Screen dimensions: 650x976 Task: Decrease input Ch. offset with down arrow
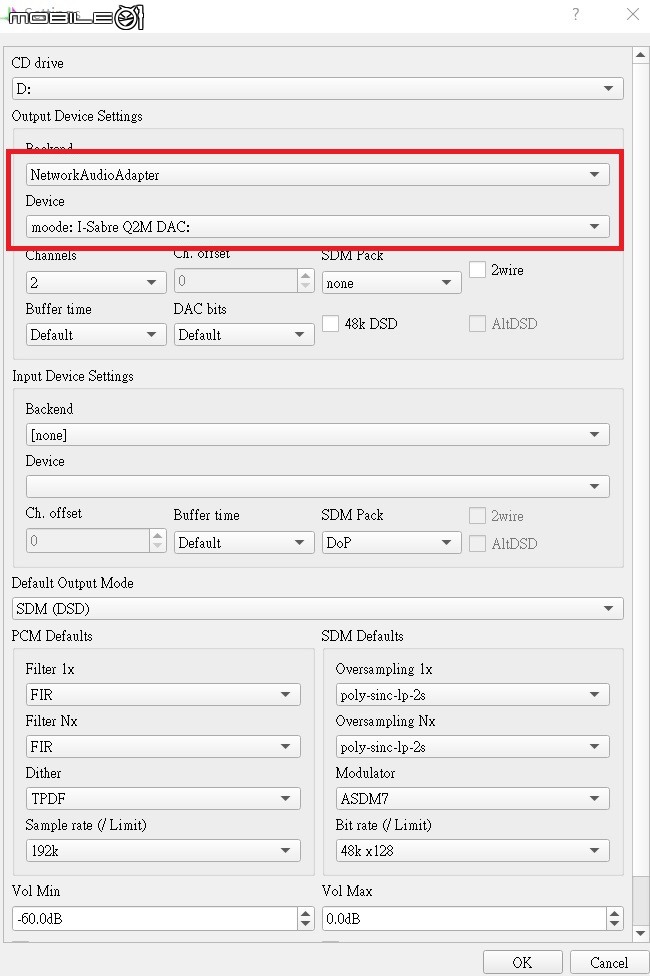[158, 546]
